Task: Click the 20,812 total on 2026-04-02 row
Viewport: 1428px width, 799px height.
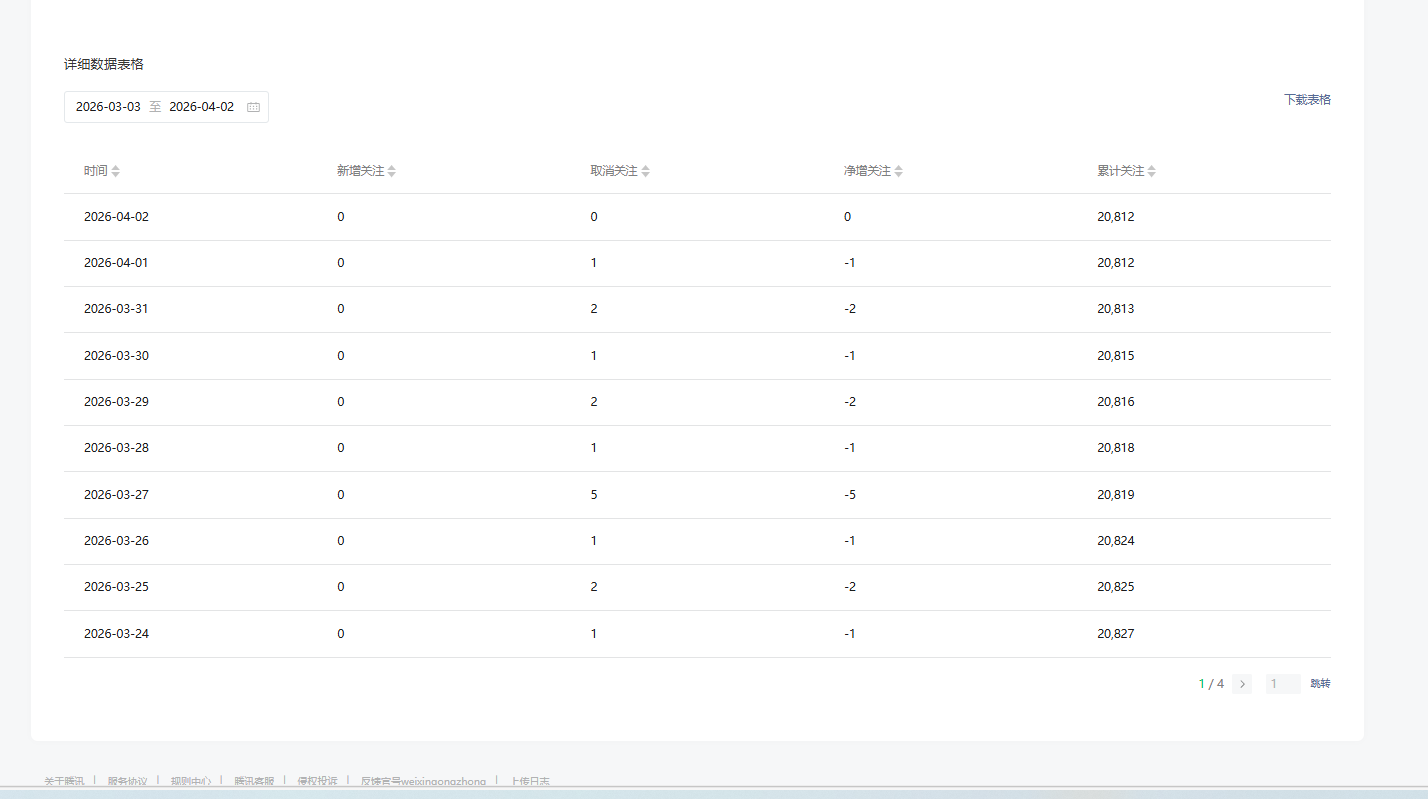Action: click(x=1115, y=217)
